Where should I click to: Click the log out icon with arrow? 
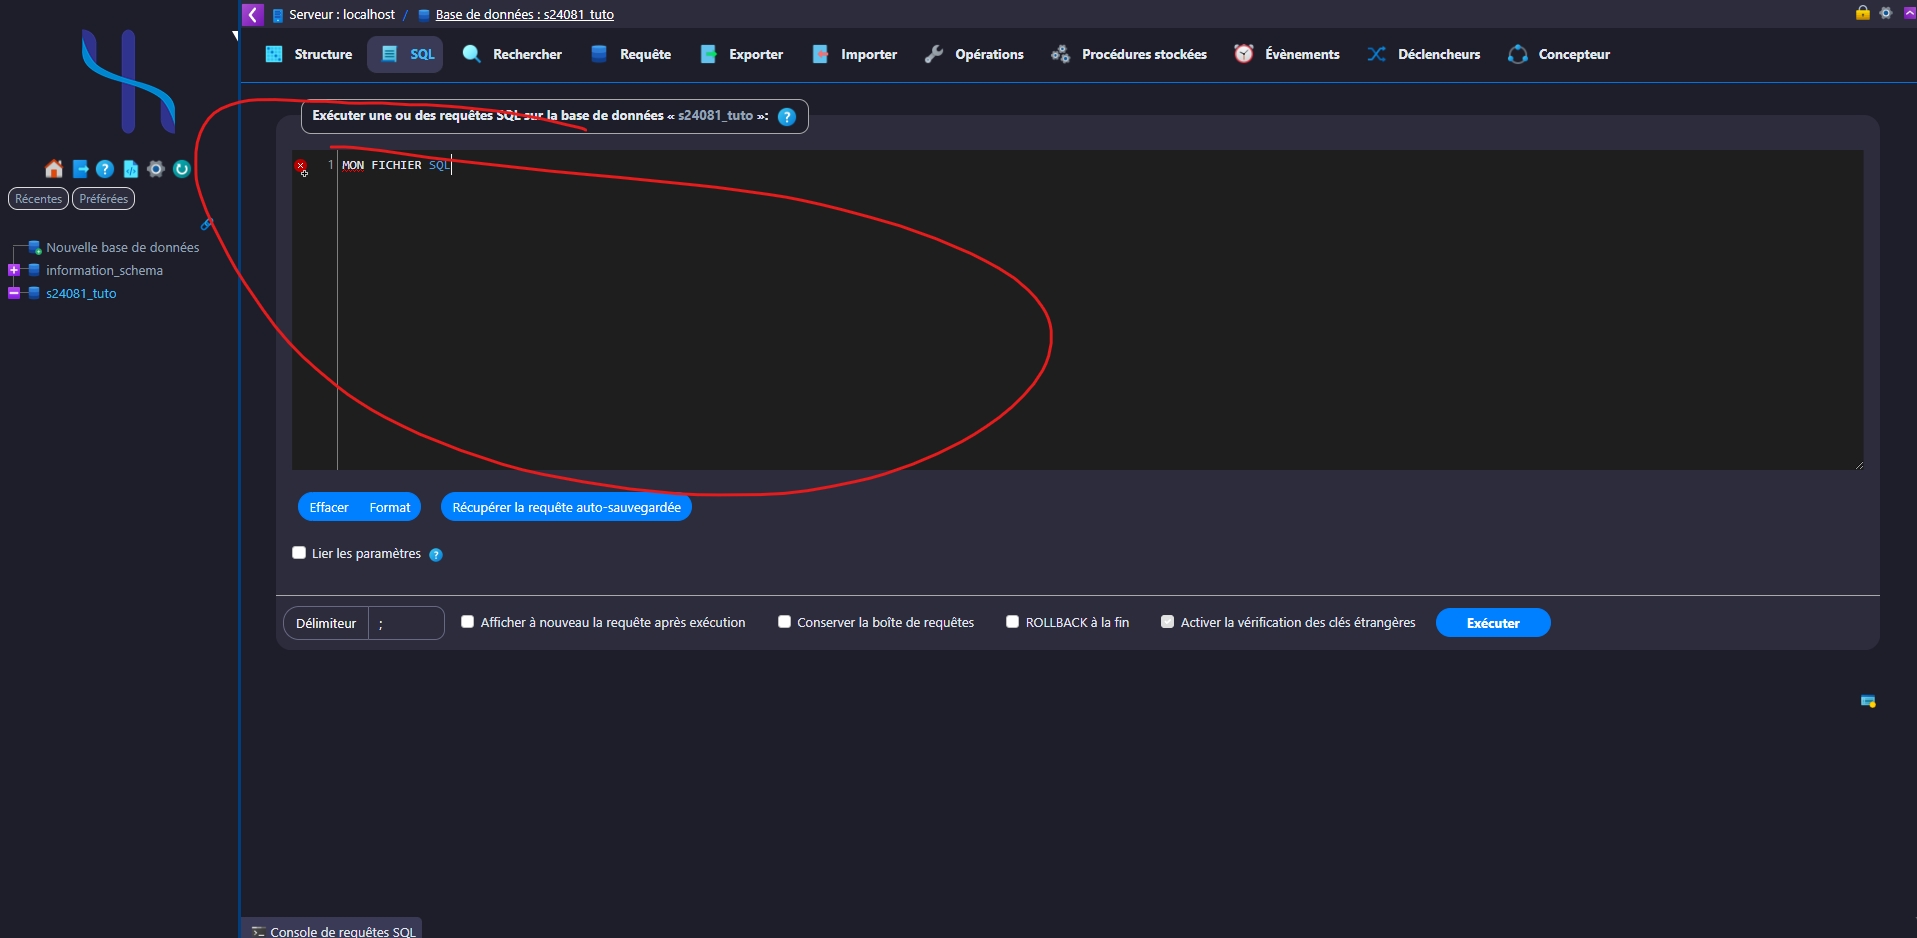tap(81, 169)
